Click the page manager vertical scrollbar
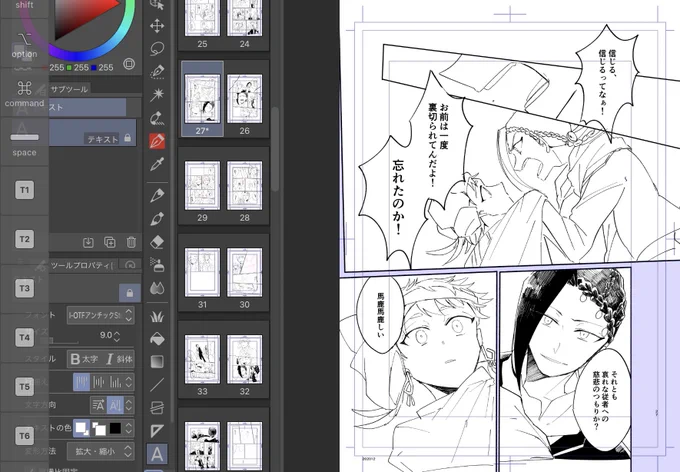The width and height of the screenshot is (680, 472). coord(275,148)
